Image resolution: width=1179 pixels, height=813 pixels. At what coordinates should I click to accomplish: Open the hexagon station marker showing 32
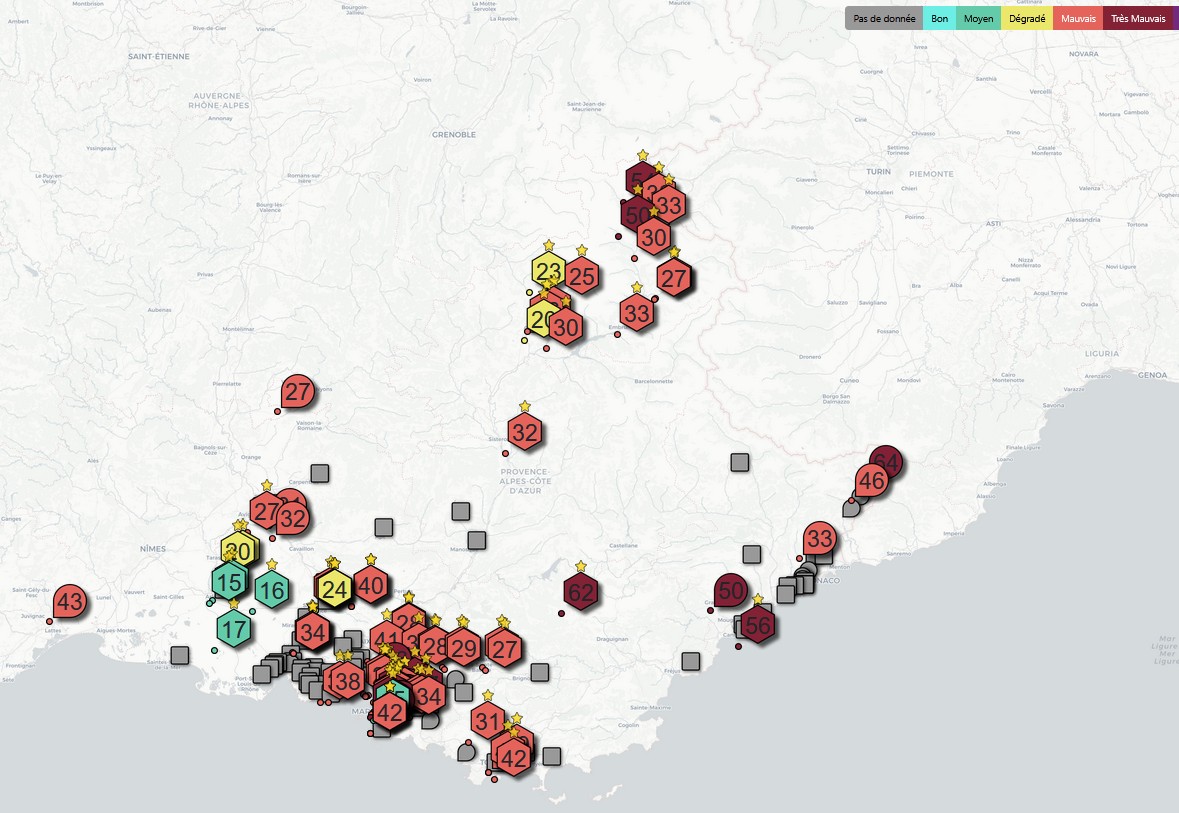(525, 432)
